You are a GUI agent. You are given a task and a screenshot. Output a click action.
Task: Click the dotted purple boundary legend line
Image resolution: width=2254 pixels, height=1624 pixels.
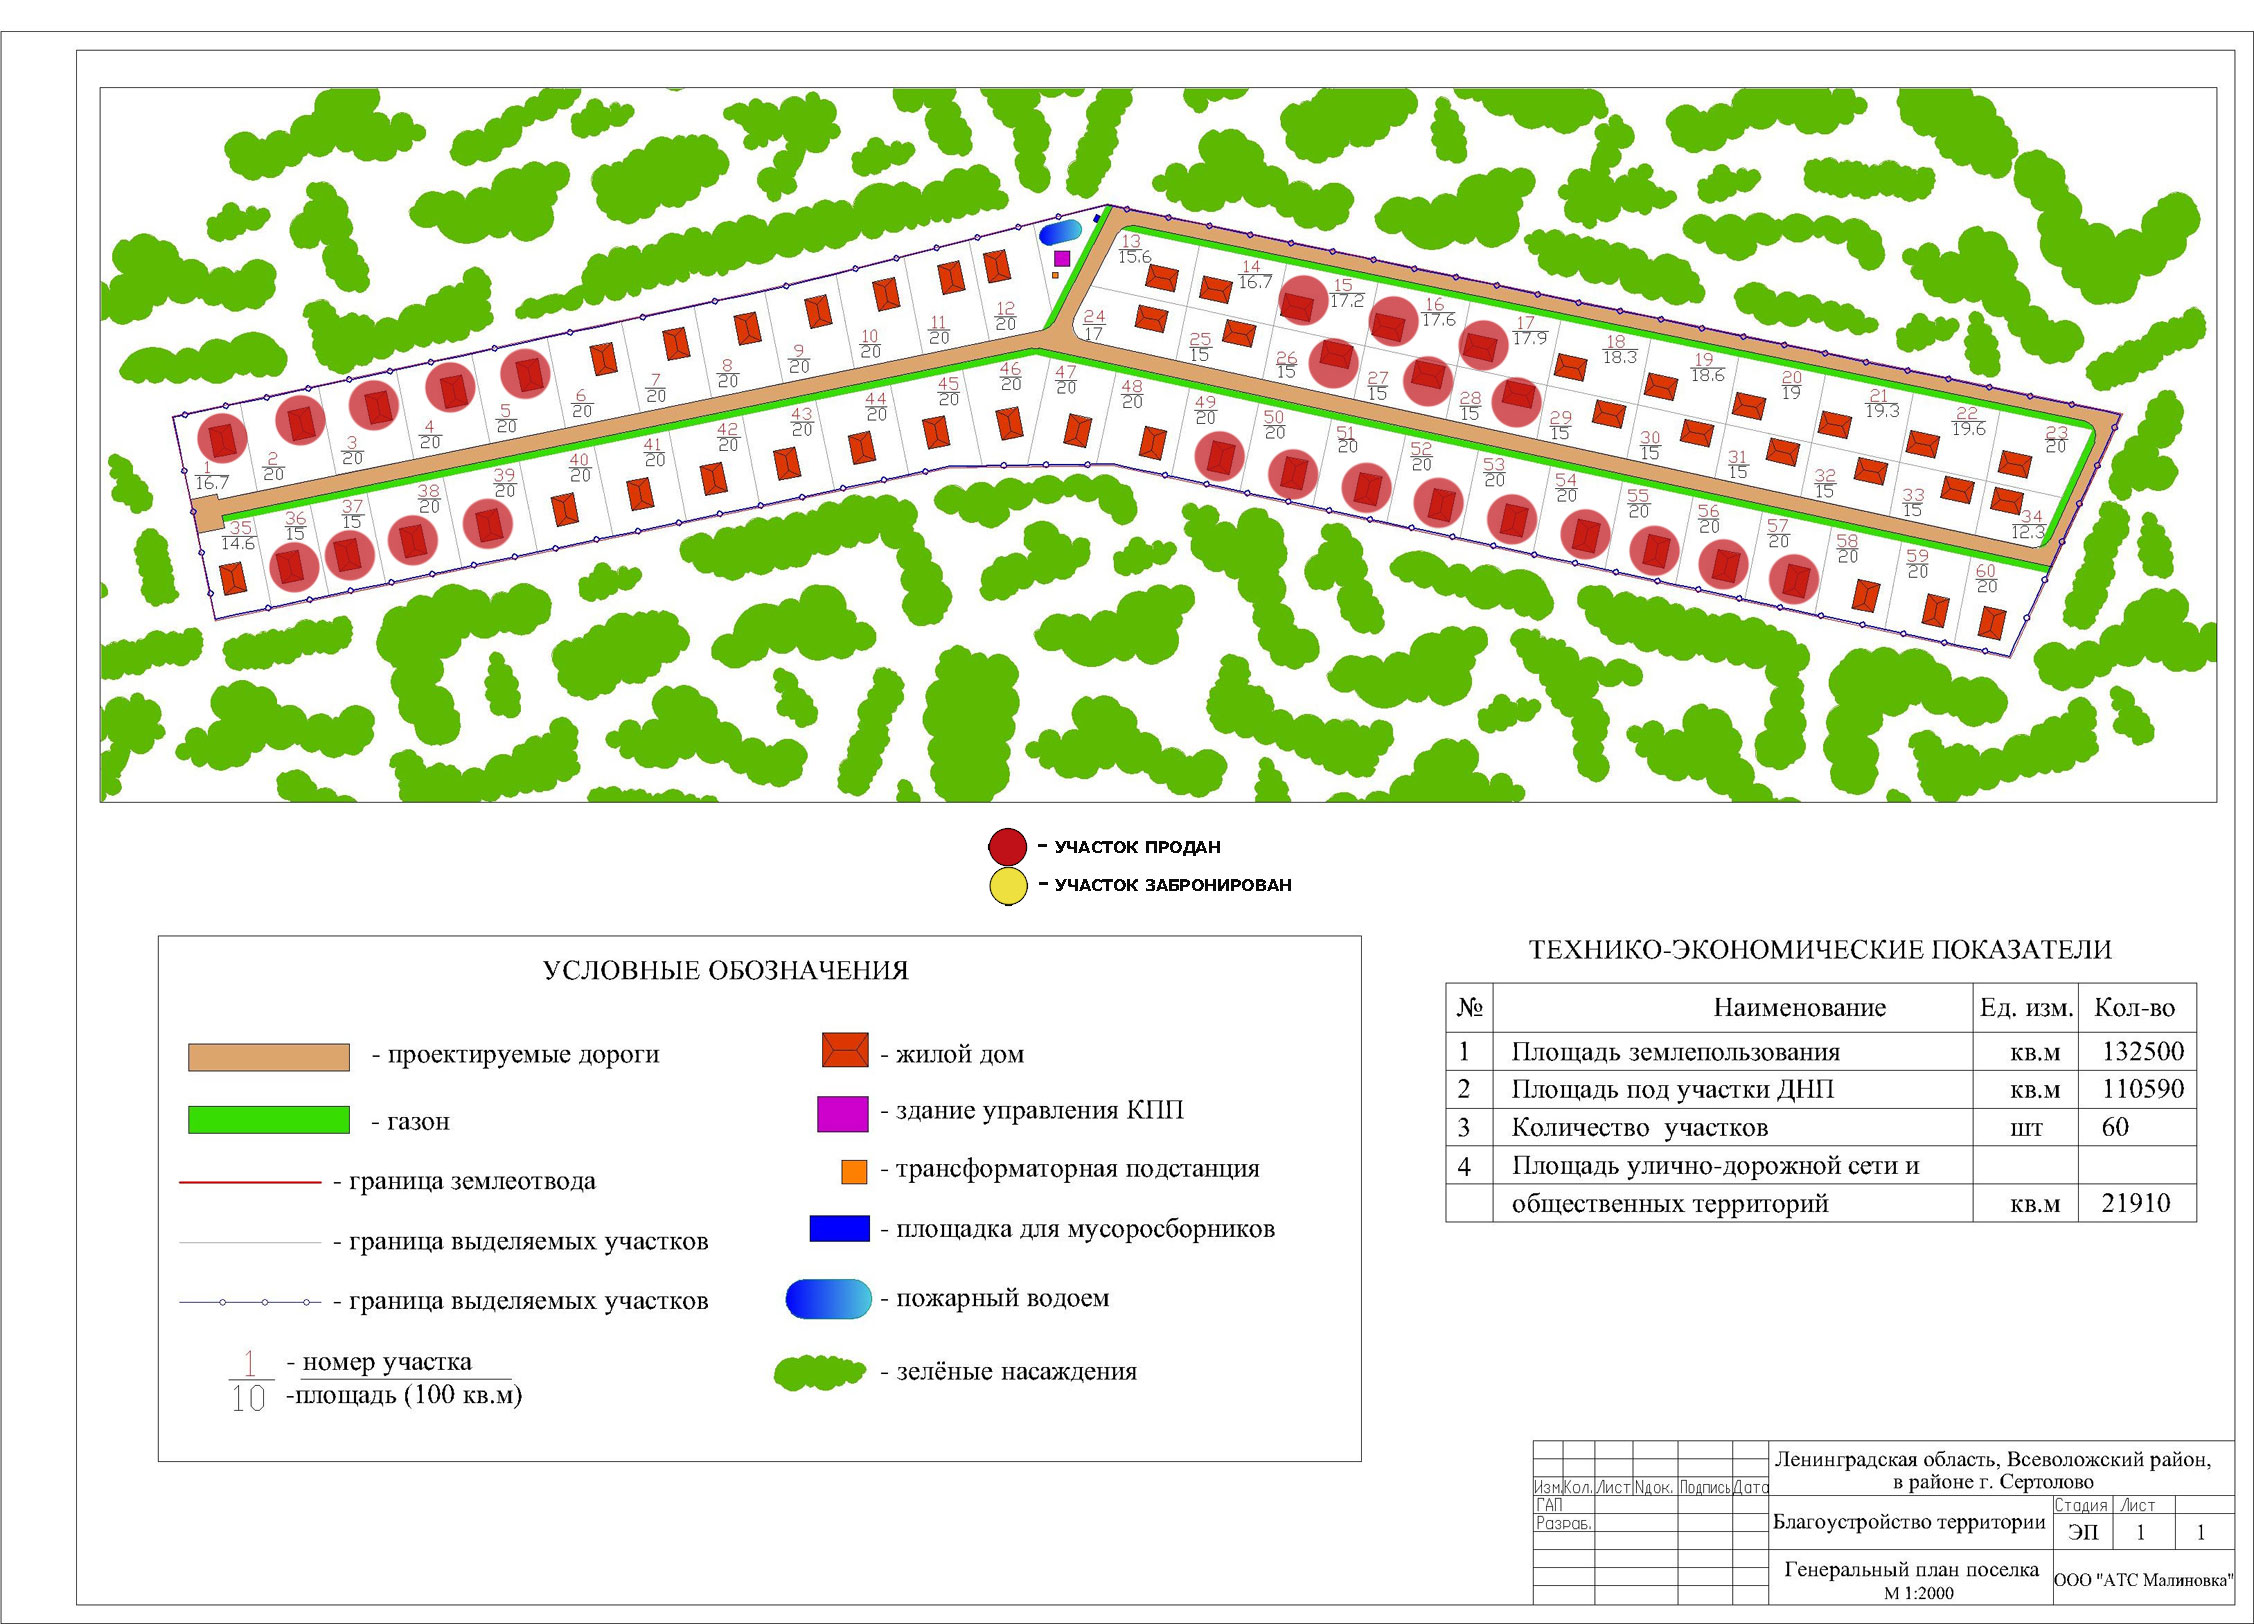coord(250,1302)
